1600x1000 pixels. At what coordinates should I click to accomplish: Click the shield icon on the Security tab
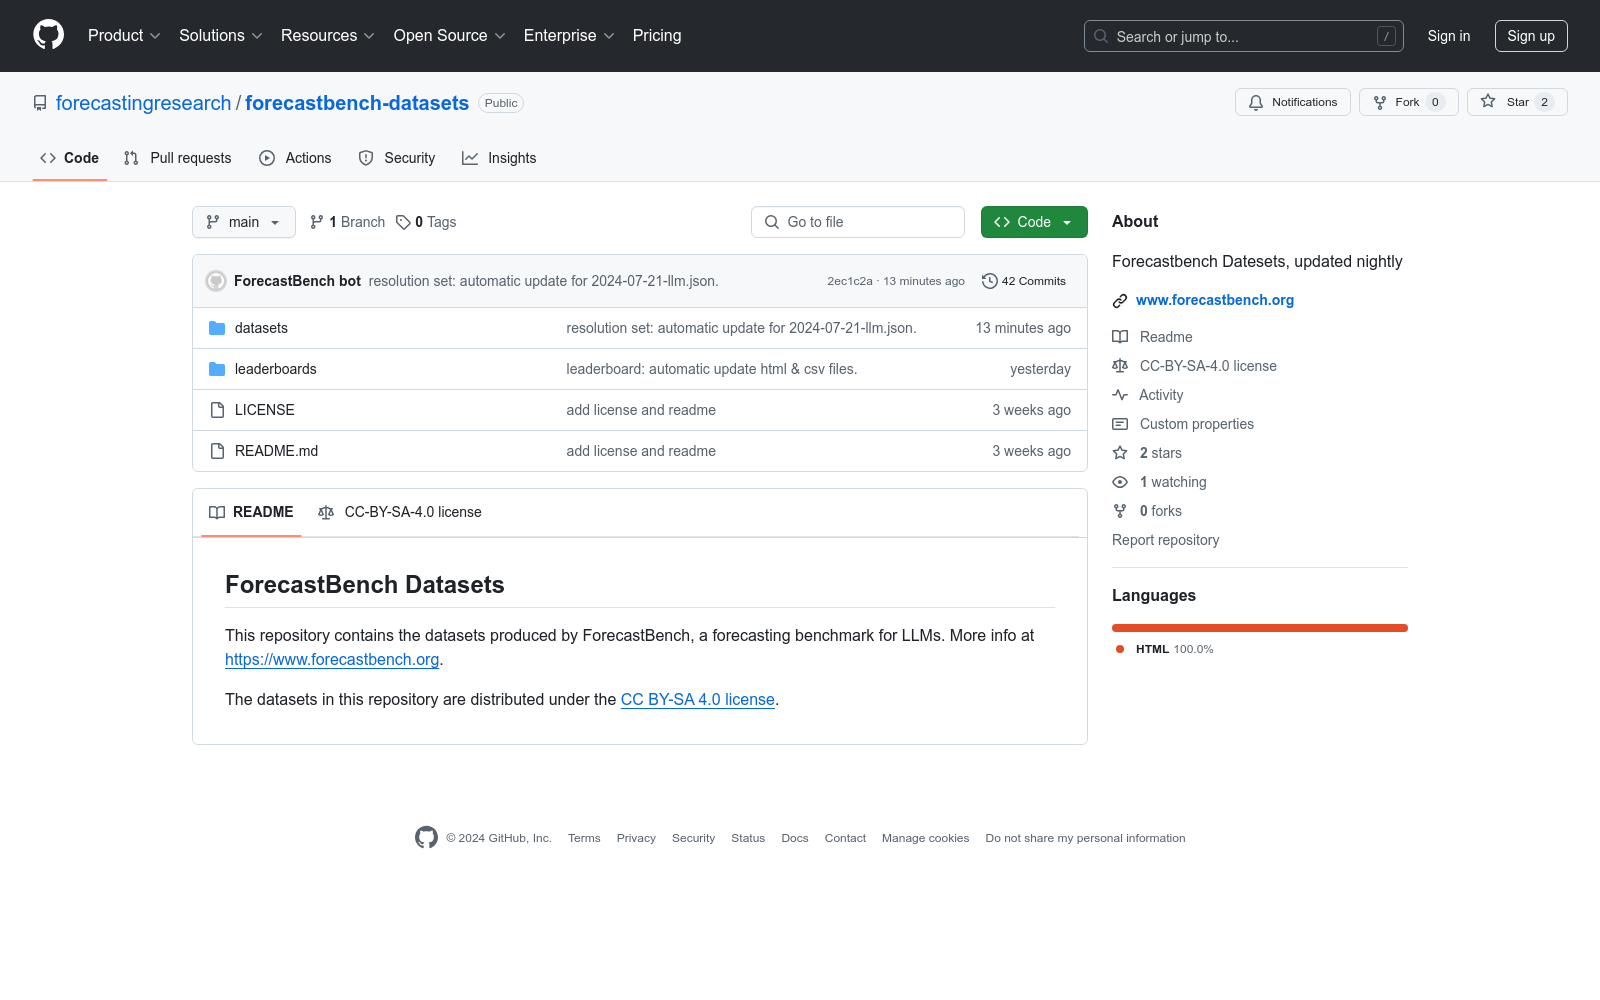point(366,158)
